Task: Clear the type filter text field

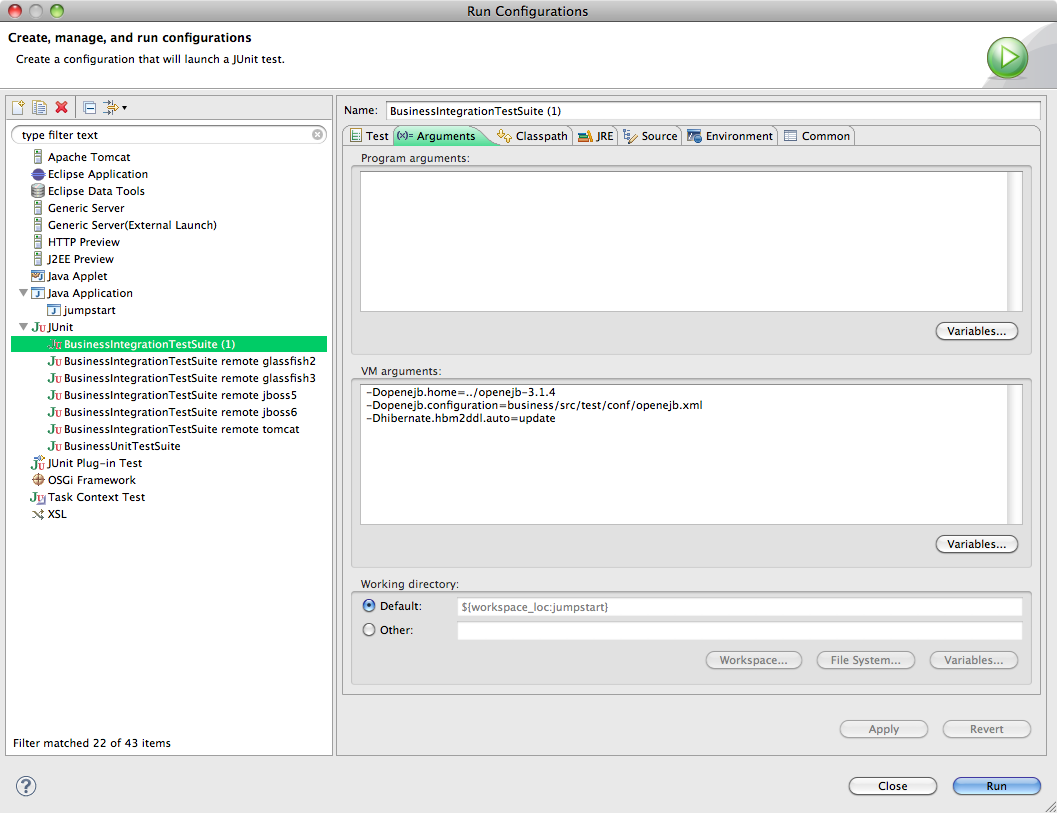Action: [x=317, y=135]
